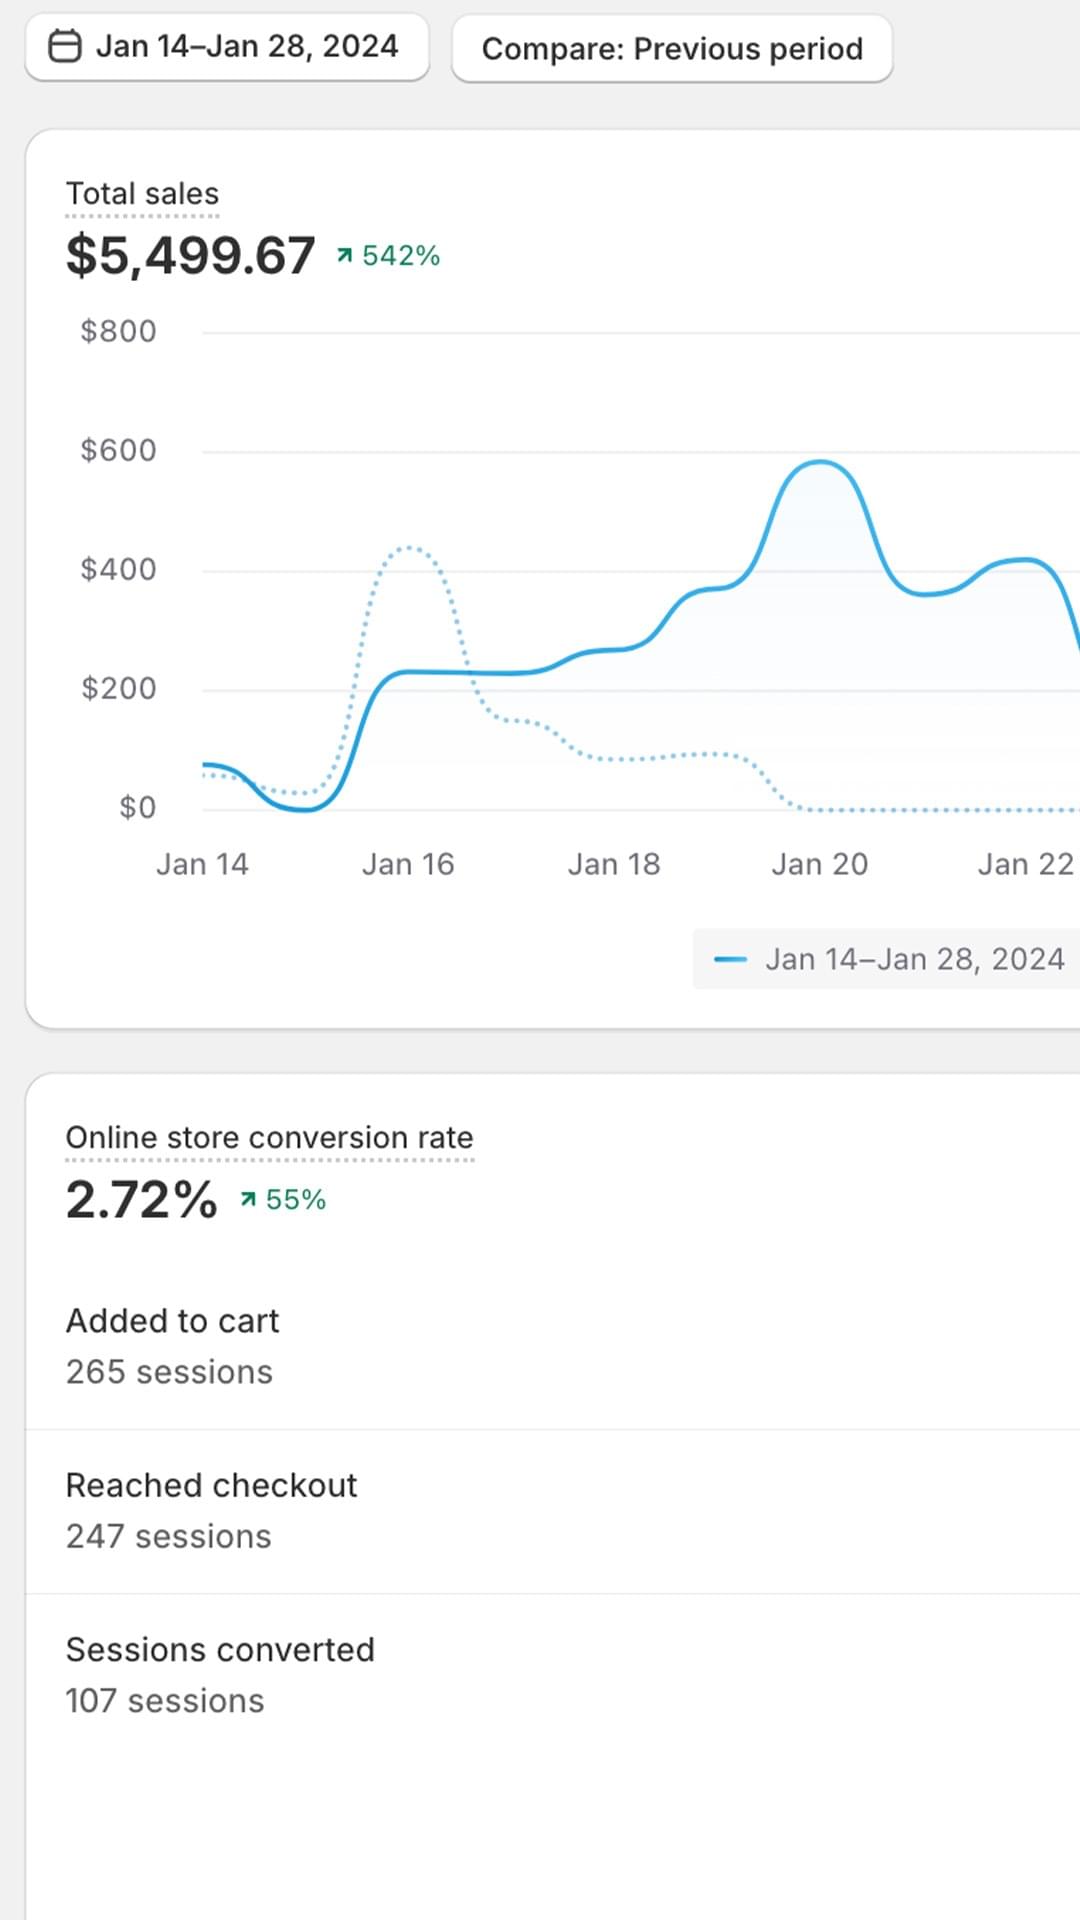Viewport: 1080px width, 1920px height.
Task: Click the Jan 14 x-axis label
Action: point(202,864)
